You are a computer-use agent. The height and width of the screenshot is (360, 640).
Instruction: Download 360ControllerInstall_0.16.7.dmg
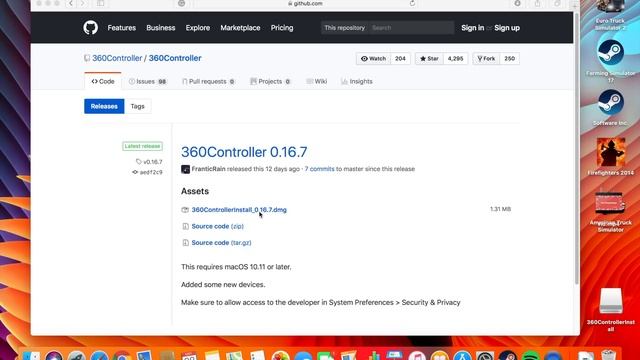point(239,210)
